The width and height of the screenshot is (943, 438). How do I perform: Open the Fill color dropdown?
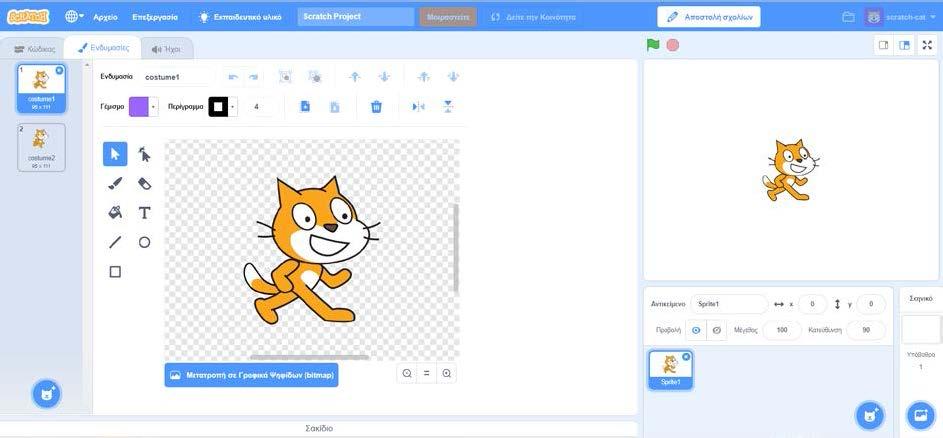(153, 106)
